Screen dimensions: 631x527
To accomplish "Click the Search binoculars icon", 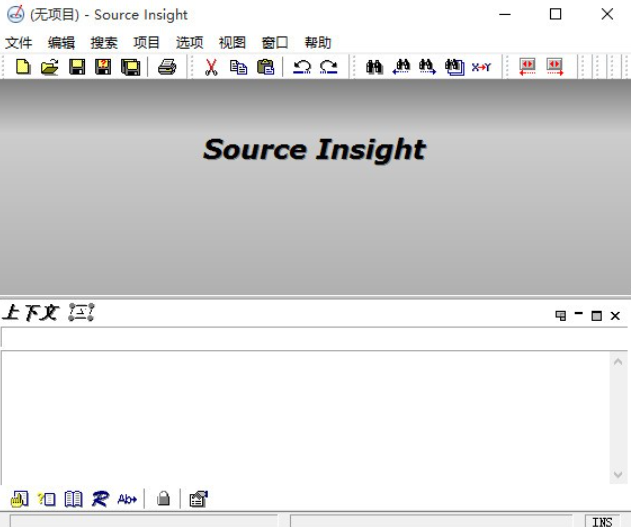I will (x=374, y=67).
